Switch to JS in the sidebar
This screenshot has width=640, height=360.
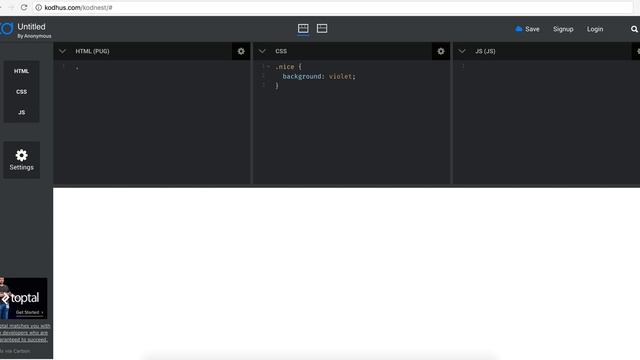tap(22, 112)
